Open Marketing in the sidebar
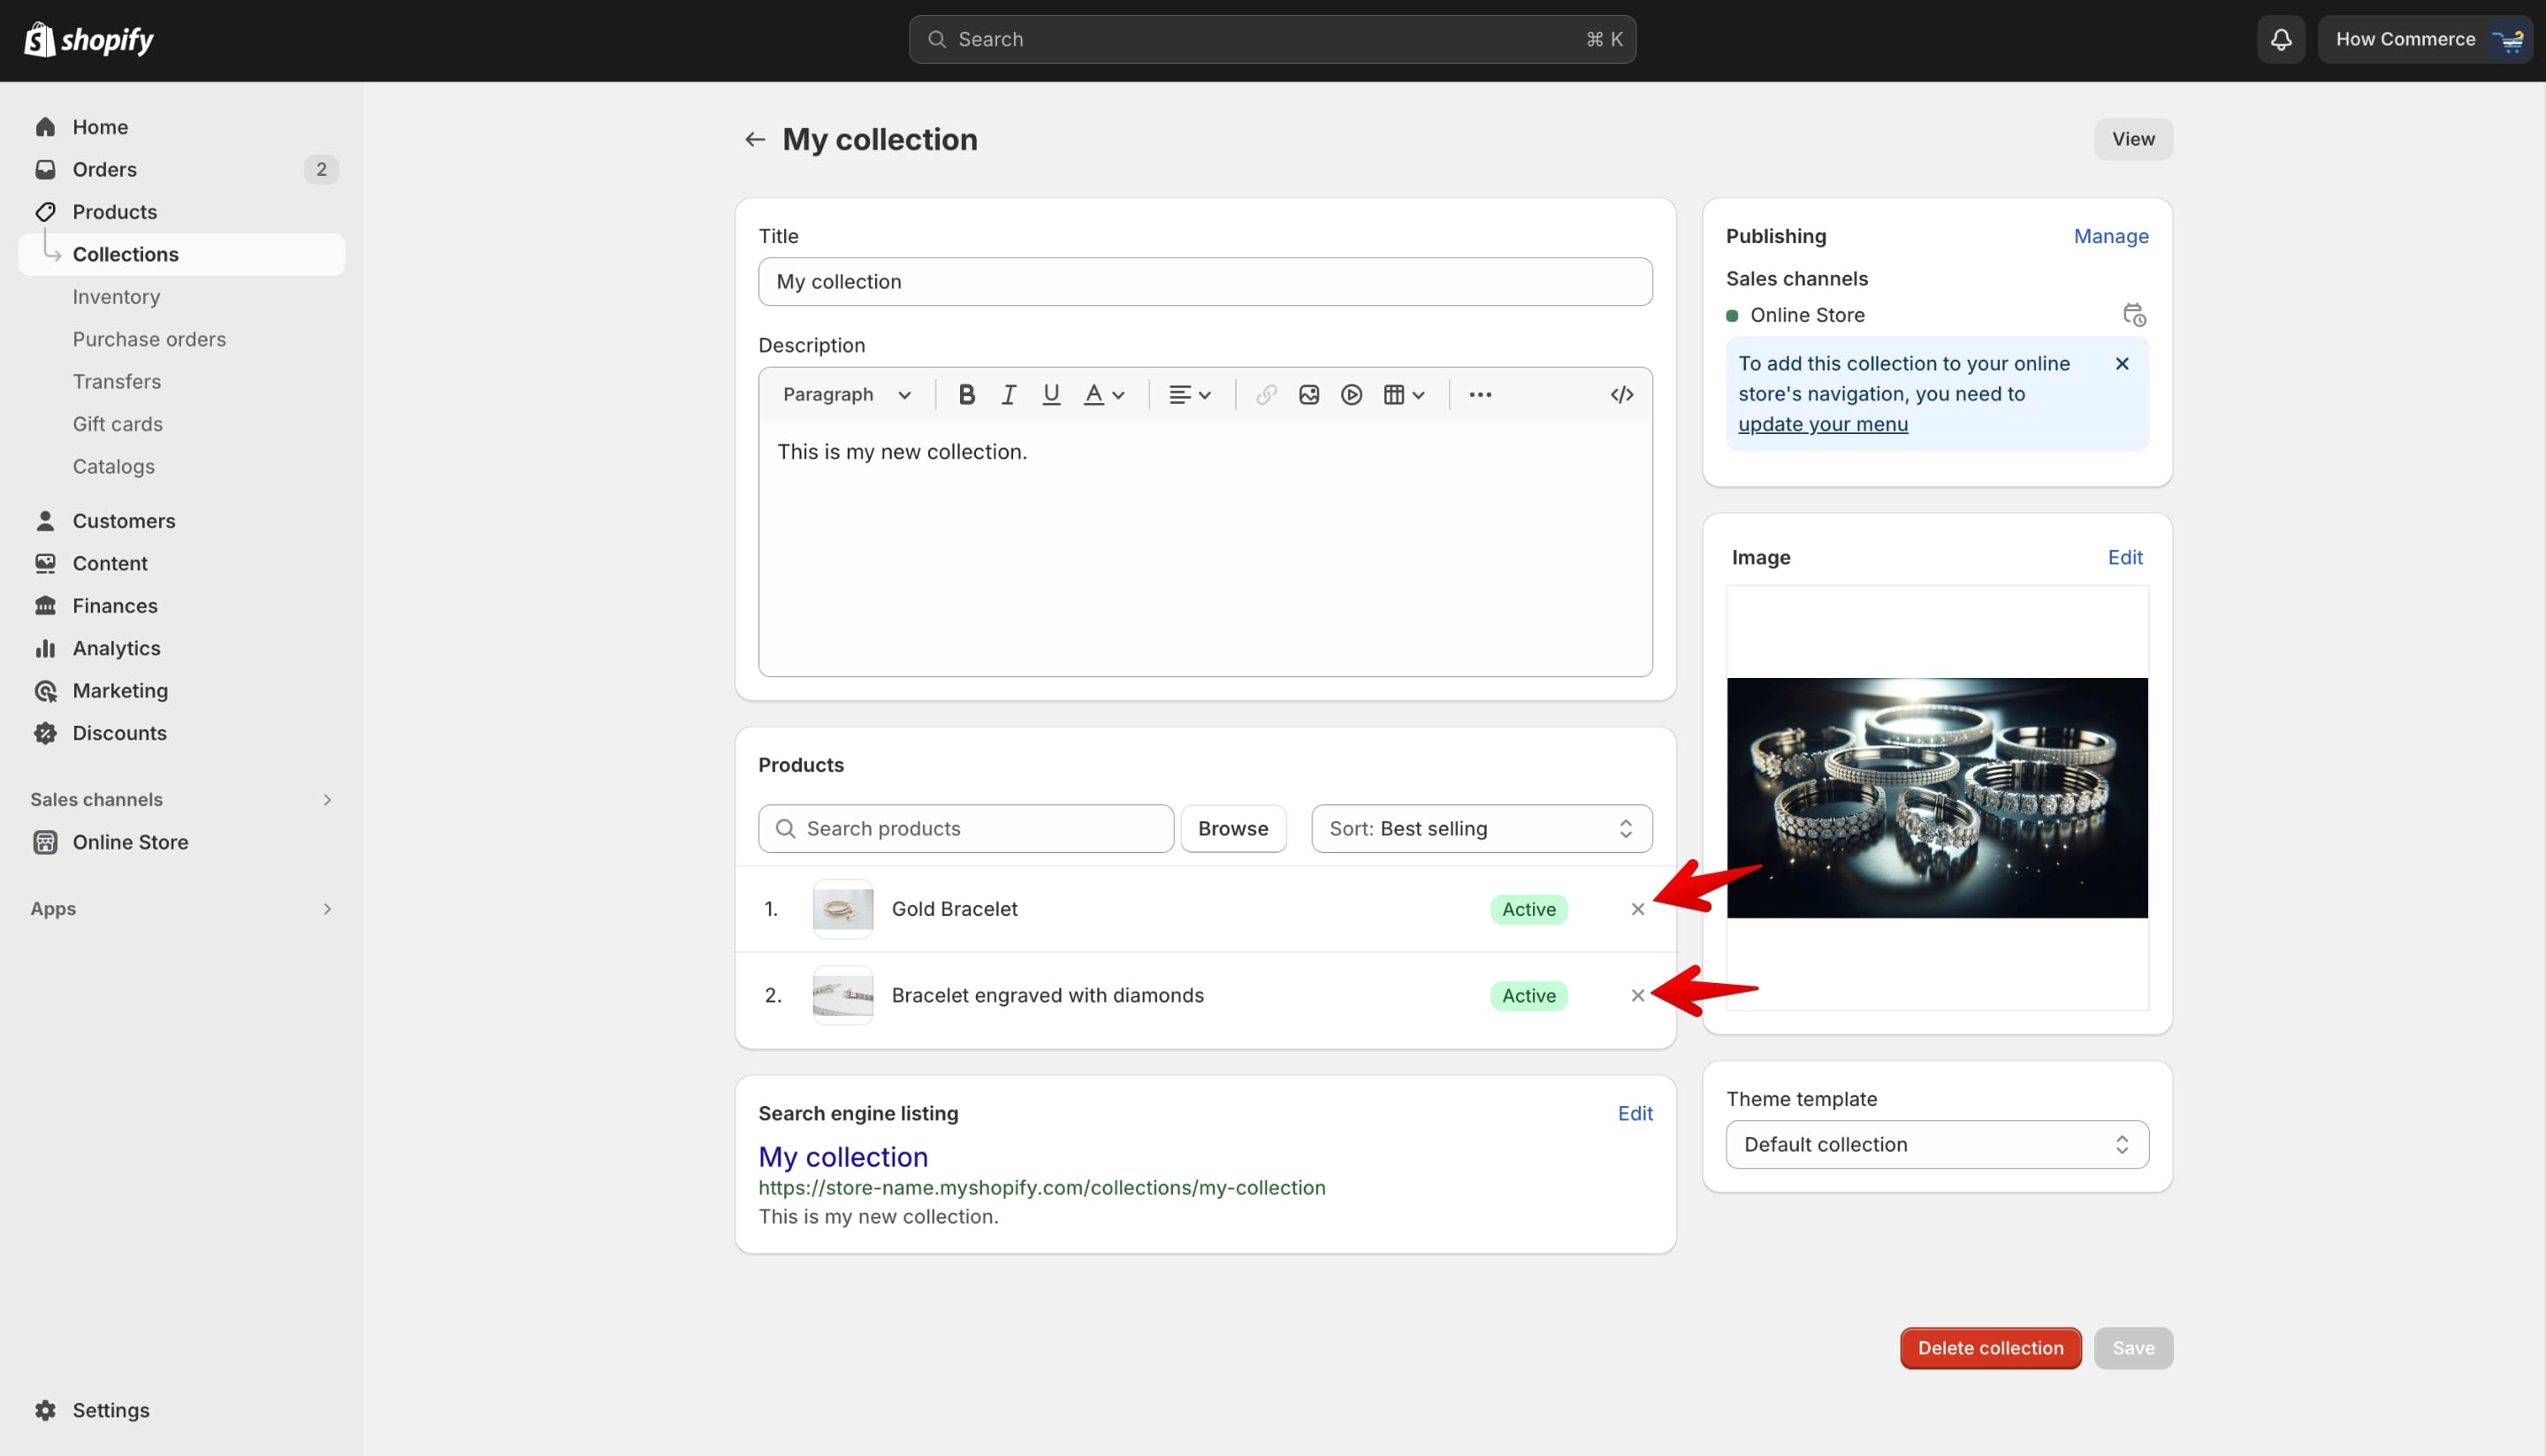 (182, 691)
